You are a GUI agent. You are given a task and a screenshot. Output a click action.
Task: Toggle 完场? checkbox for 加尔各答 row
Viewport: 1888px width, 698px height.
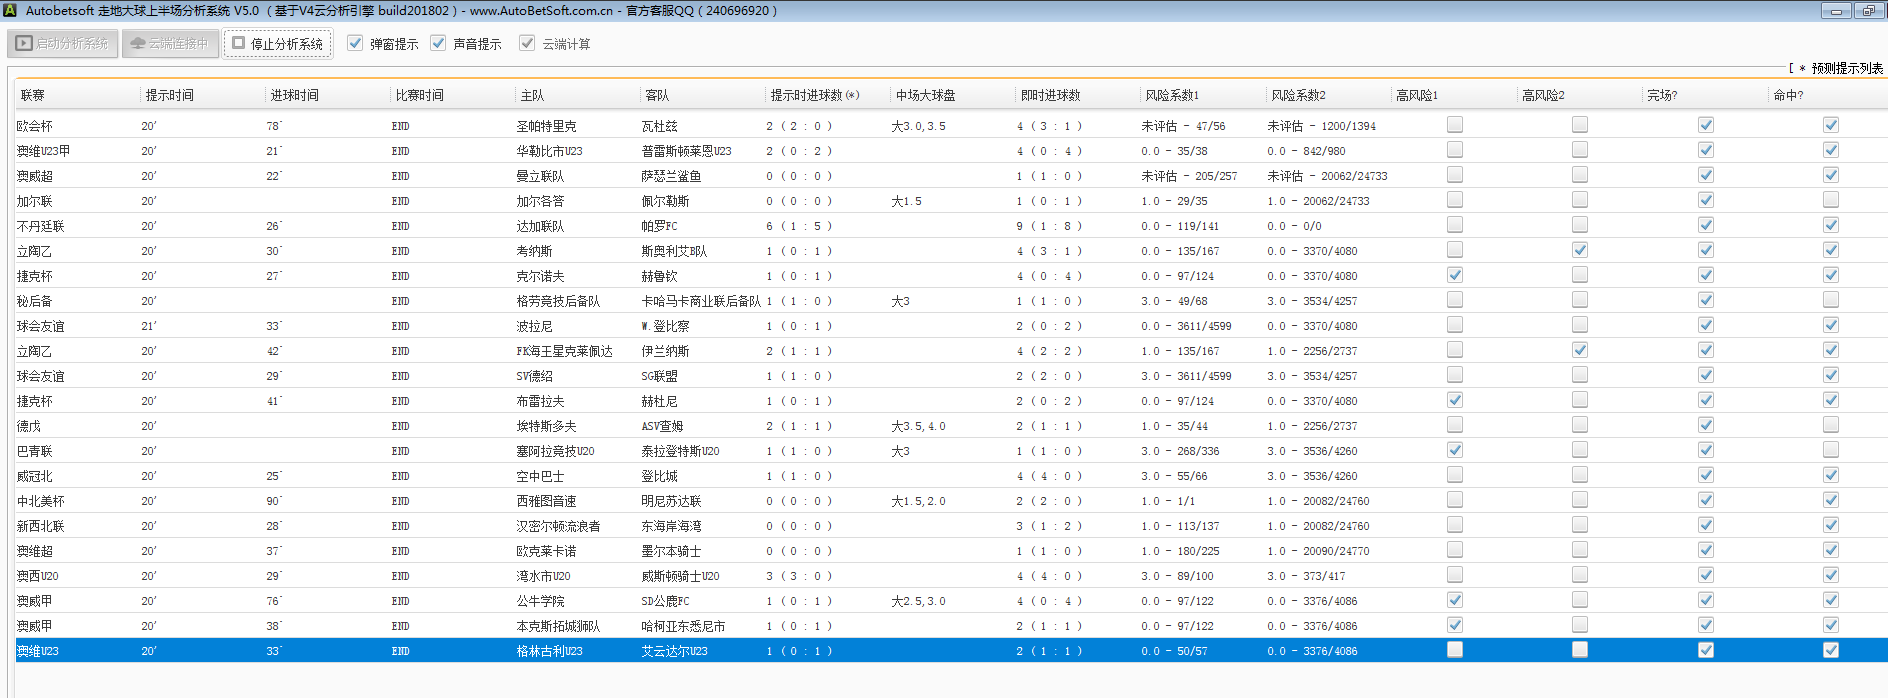[1706, 200]
